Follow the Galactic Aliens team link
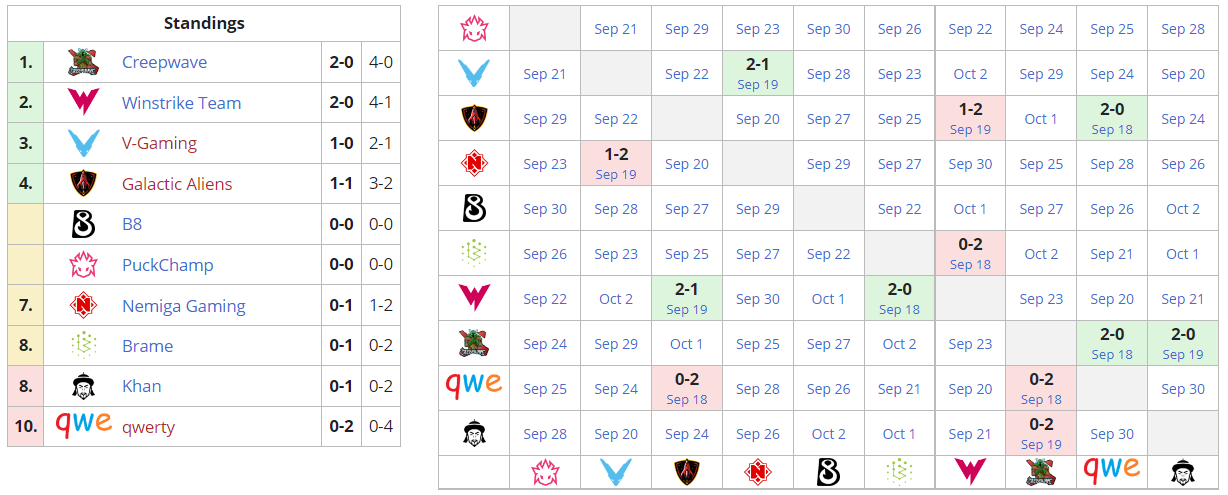Viewport: 1228px width, 495px height. [x=177, y=184]
